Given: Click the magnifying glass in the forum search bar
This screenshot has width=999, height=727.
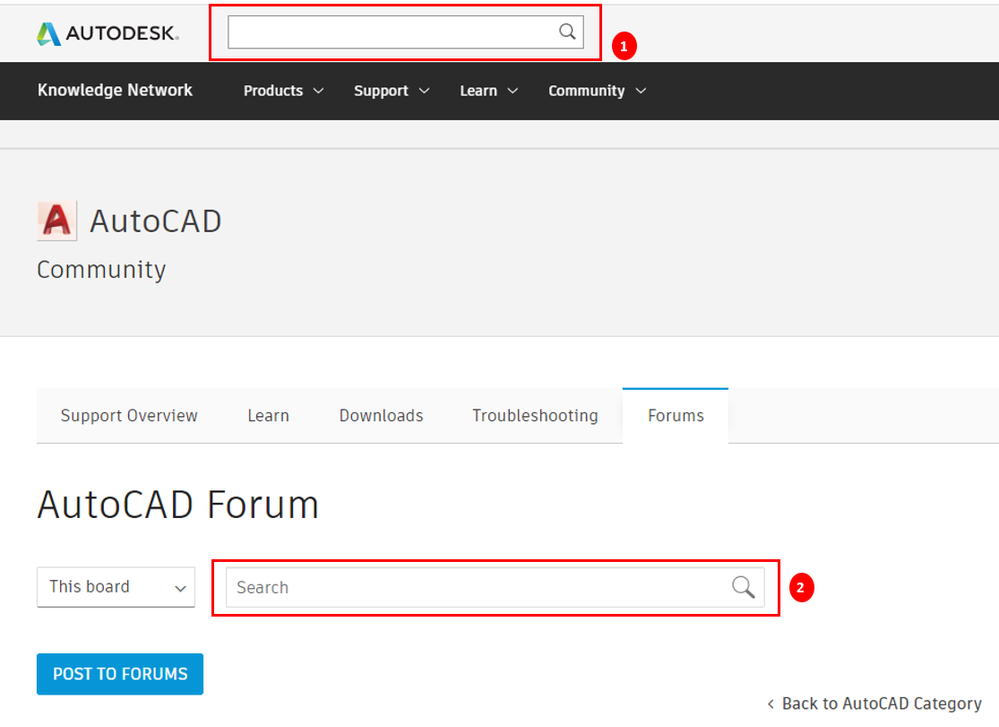Looking at the screenshot, I should [x=742, y=587].
